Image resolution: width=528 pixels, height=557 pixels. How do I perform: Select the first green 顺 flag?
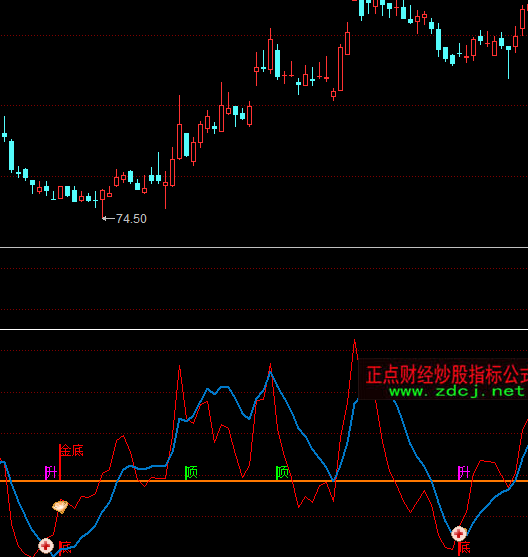point(191,472)
